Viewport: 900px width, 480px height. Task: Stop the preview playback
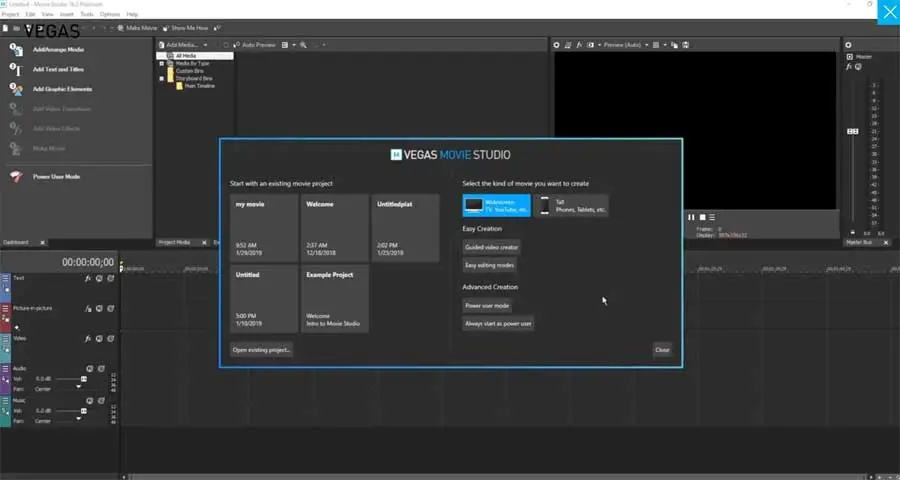pyautogui.click(x=702, y=218)
